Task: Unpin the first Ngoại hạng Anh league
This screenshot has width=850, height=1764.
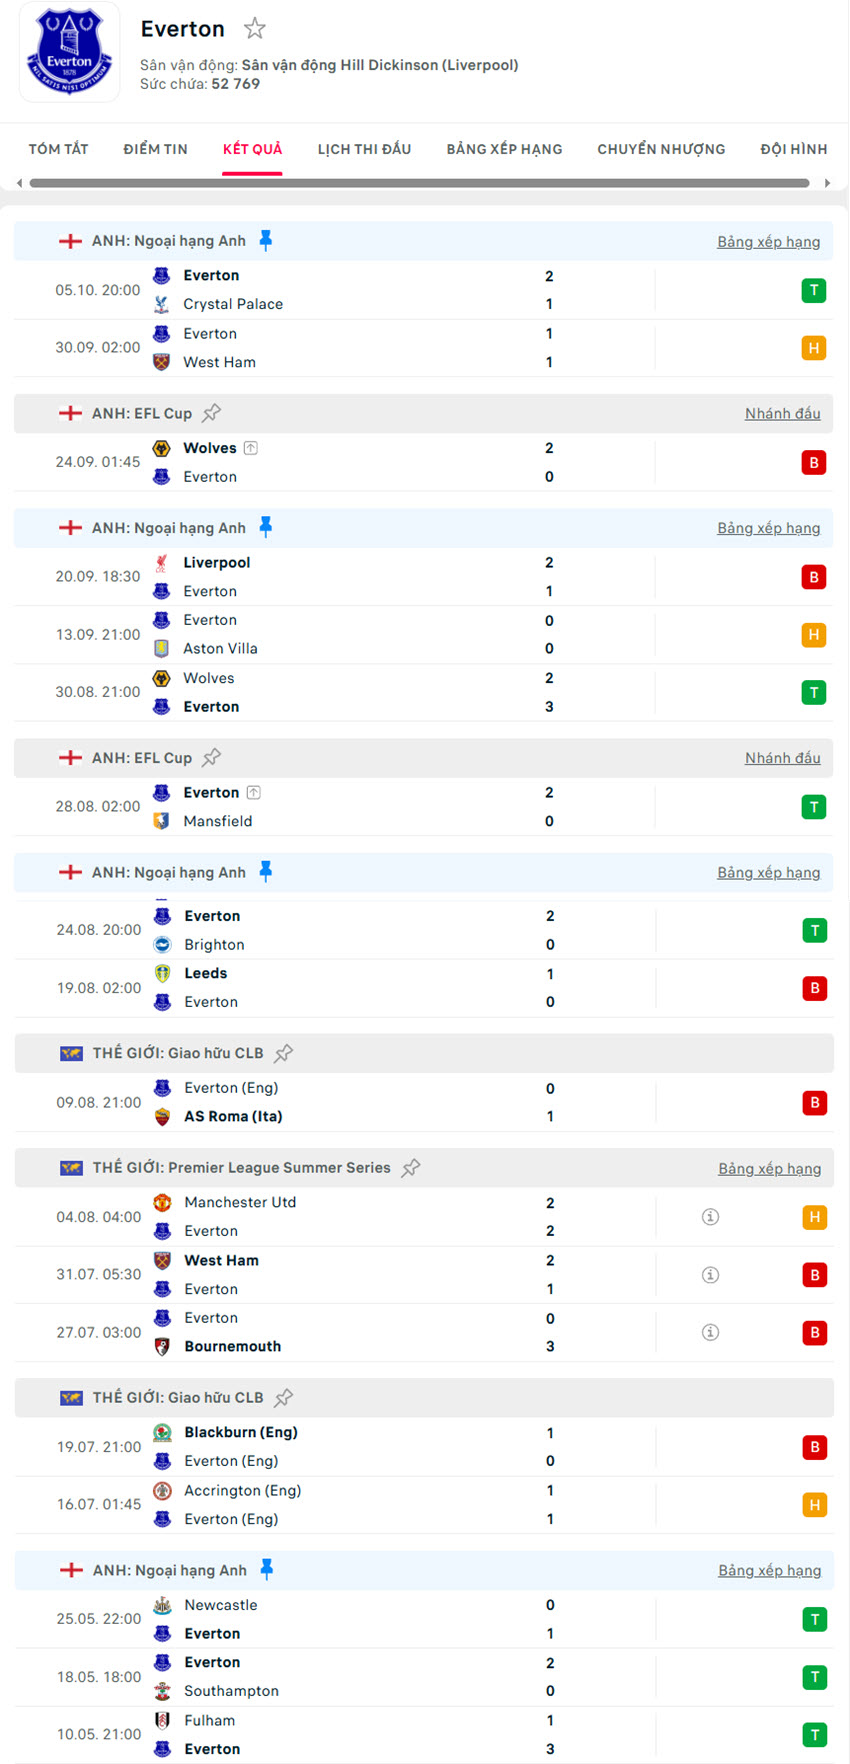Action: click(265, 240)
